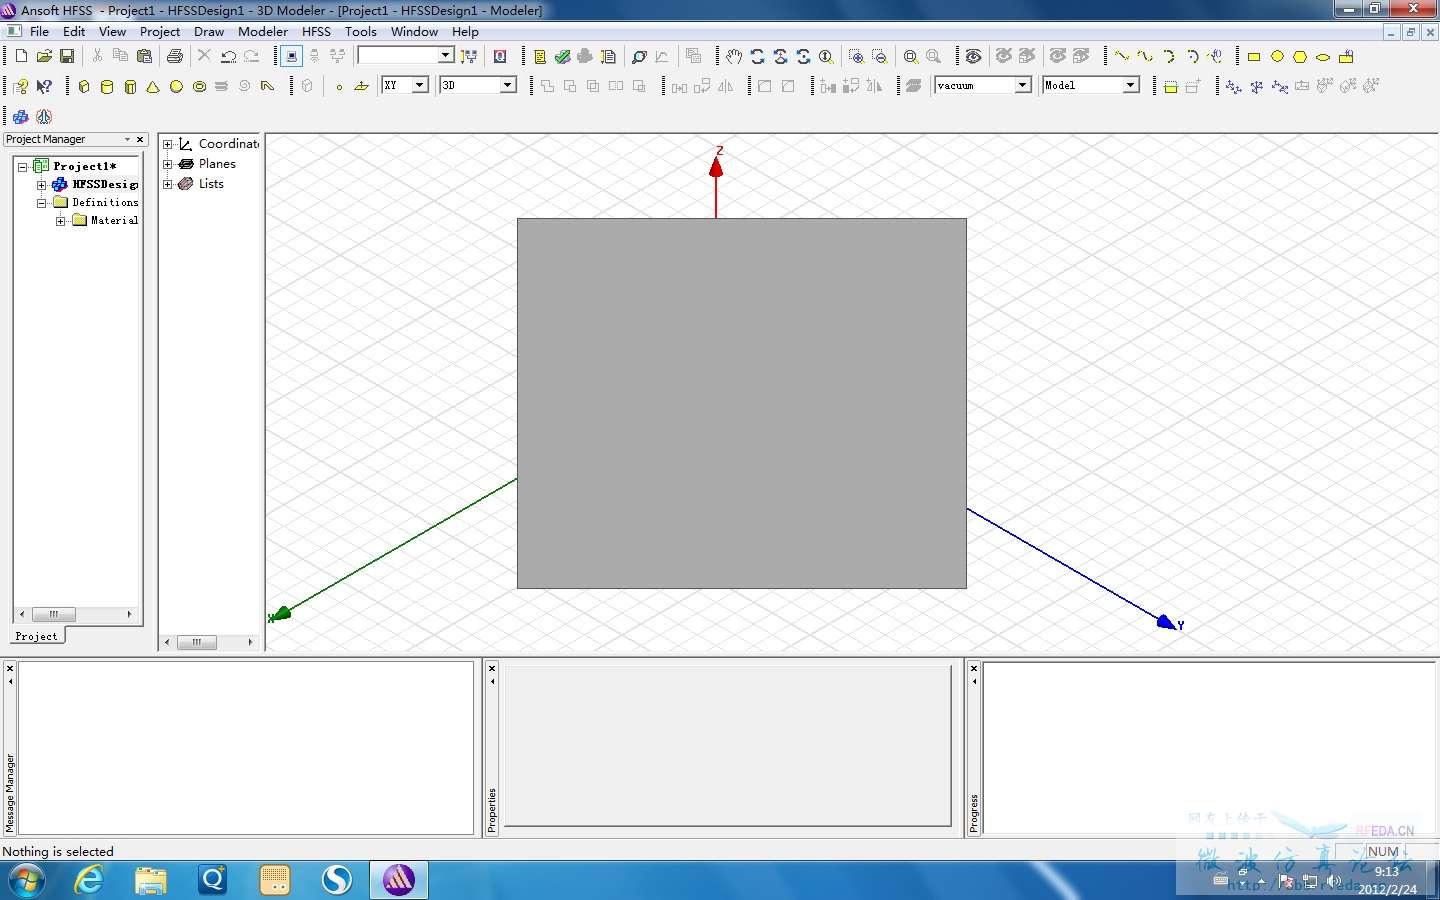Image resolution: width=1440 pixels, height=900 pixels.
Task: Select the Draw Cylinder tool
Action: [x=107, y=87]
